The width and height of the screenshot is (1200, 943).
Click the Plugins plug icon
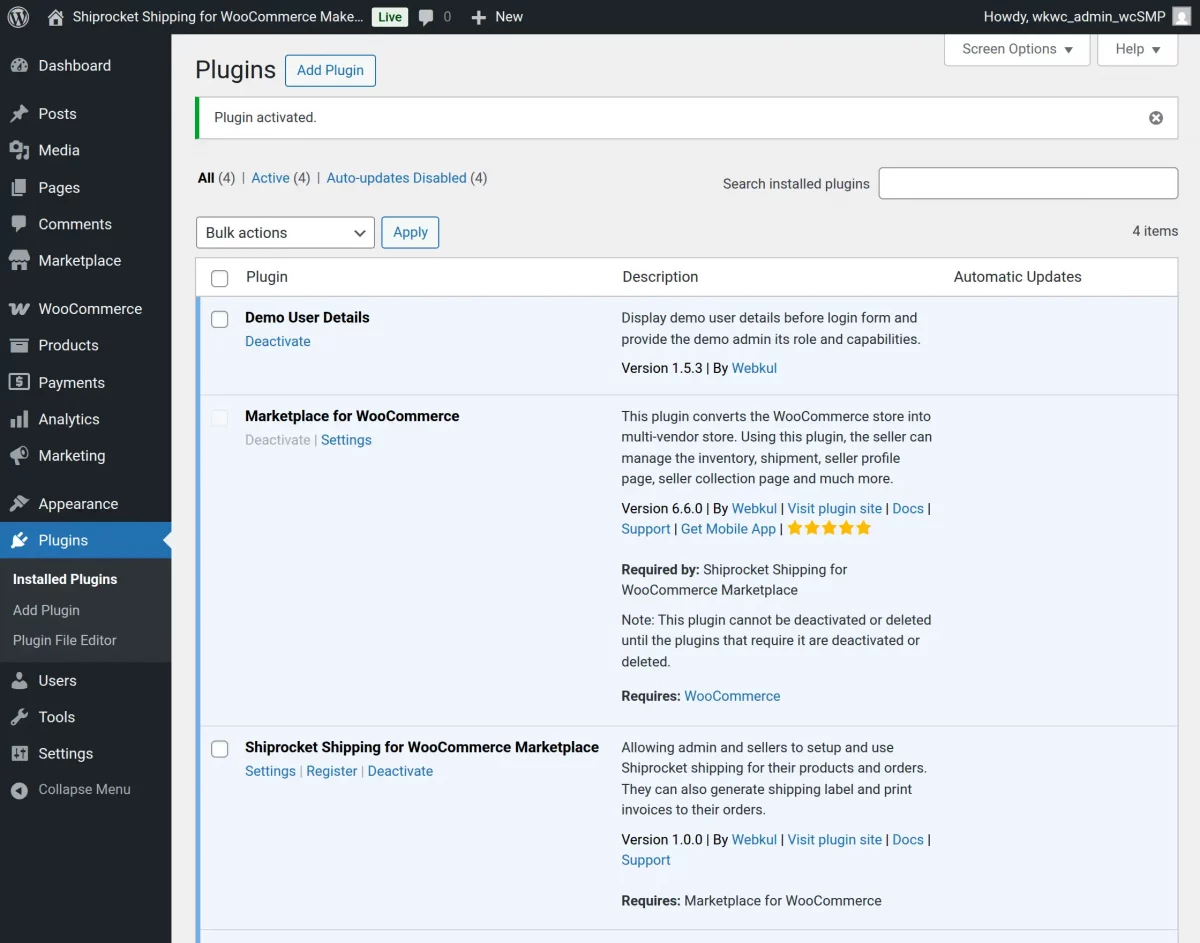[x=19, y=540]
